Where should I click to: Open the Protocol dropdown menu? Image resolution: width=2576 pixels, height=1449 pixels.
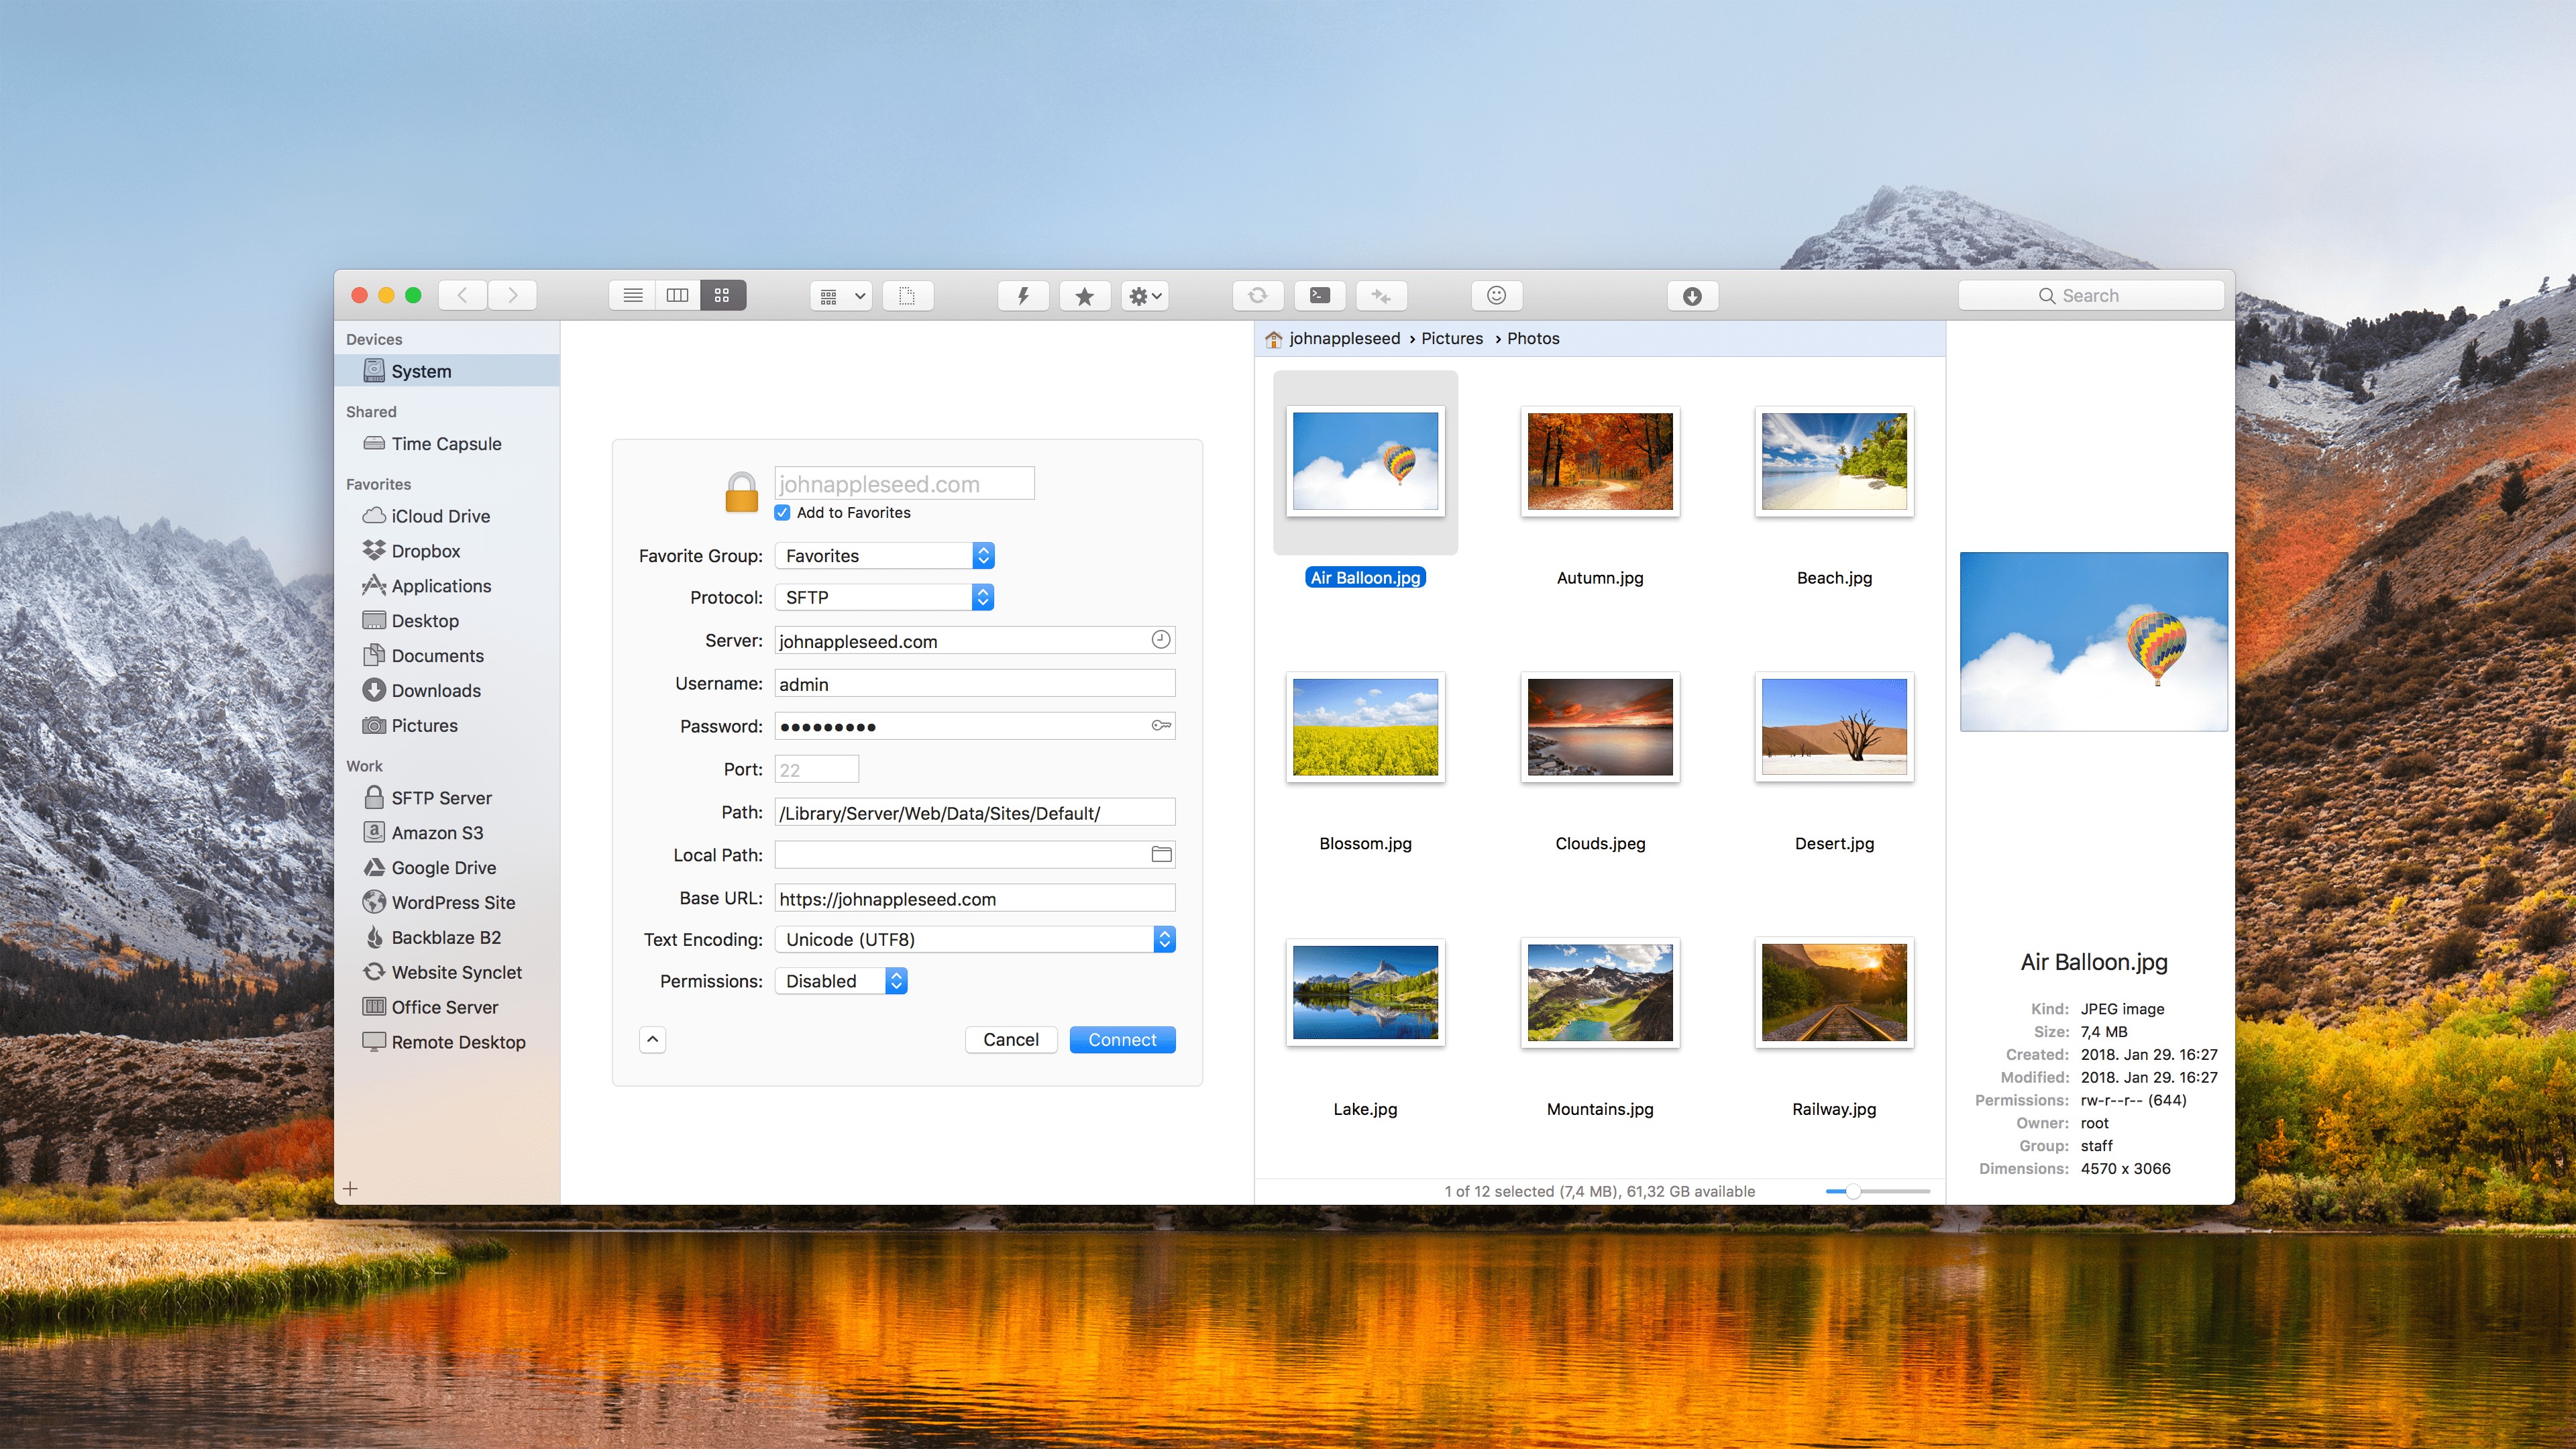(x=985, y=596)
